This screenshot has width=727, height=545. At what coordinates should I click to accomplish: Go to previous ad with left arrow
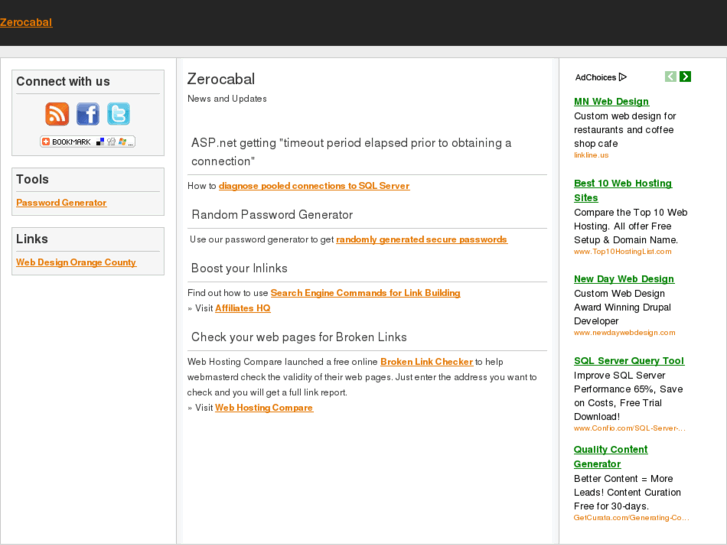pyautogui.click(x=670, y=77)
